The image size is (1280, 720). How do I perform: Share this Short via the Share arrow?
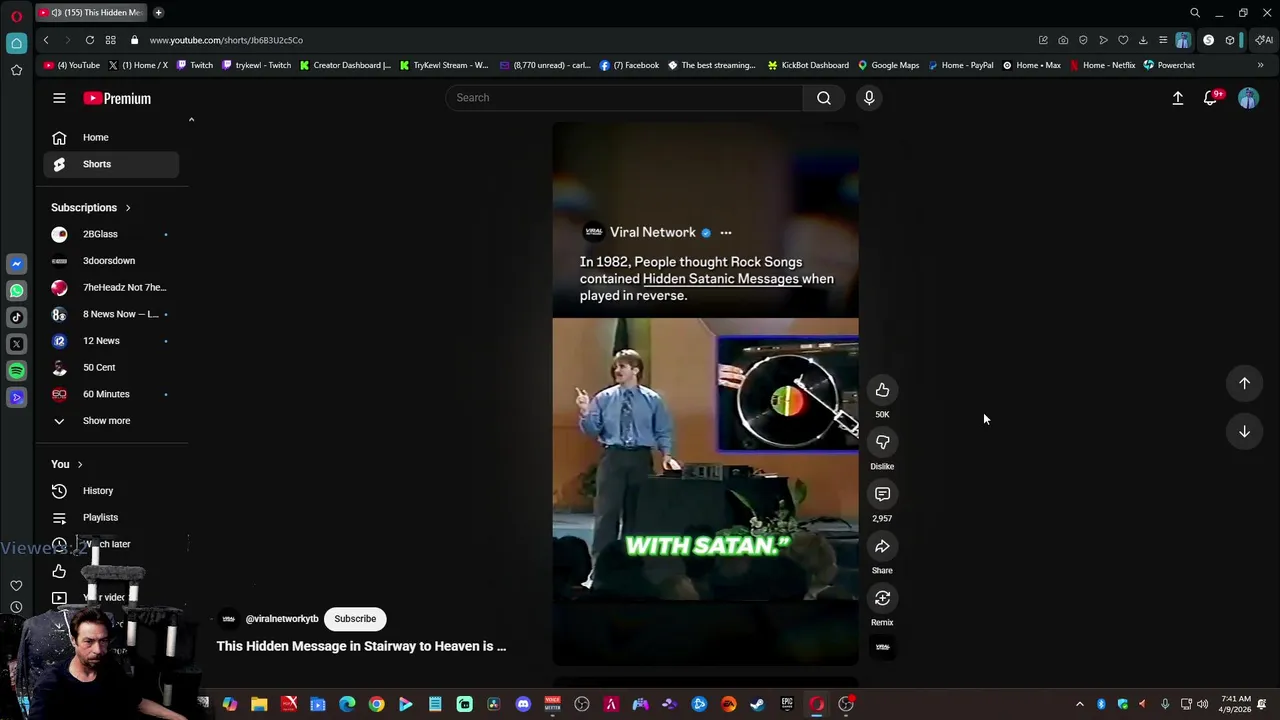[882, 546]
